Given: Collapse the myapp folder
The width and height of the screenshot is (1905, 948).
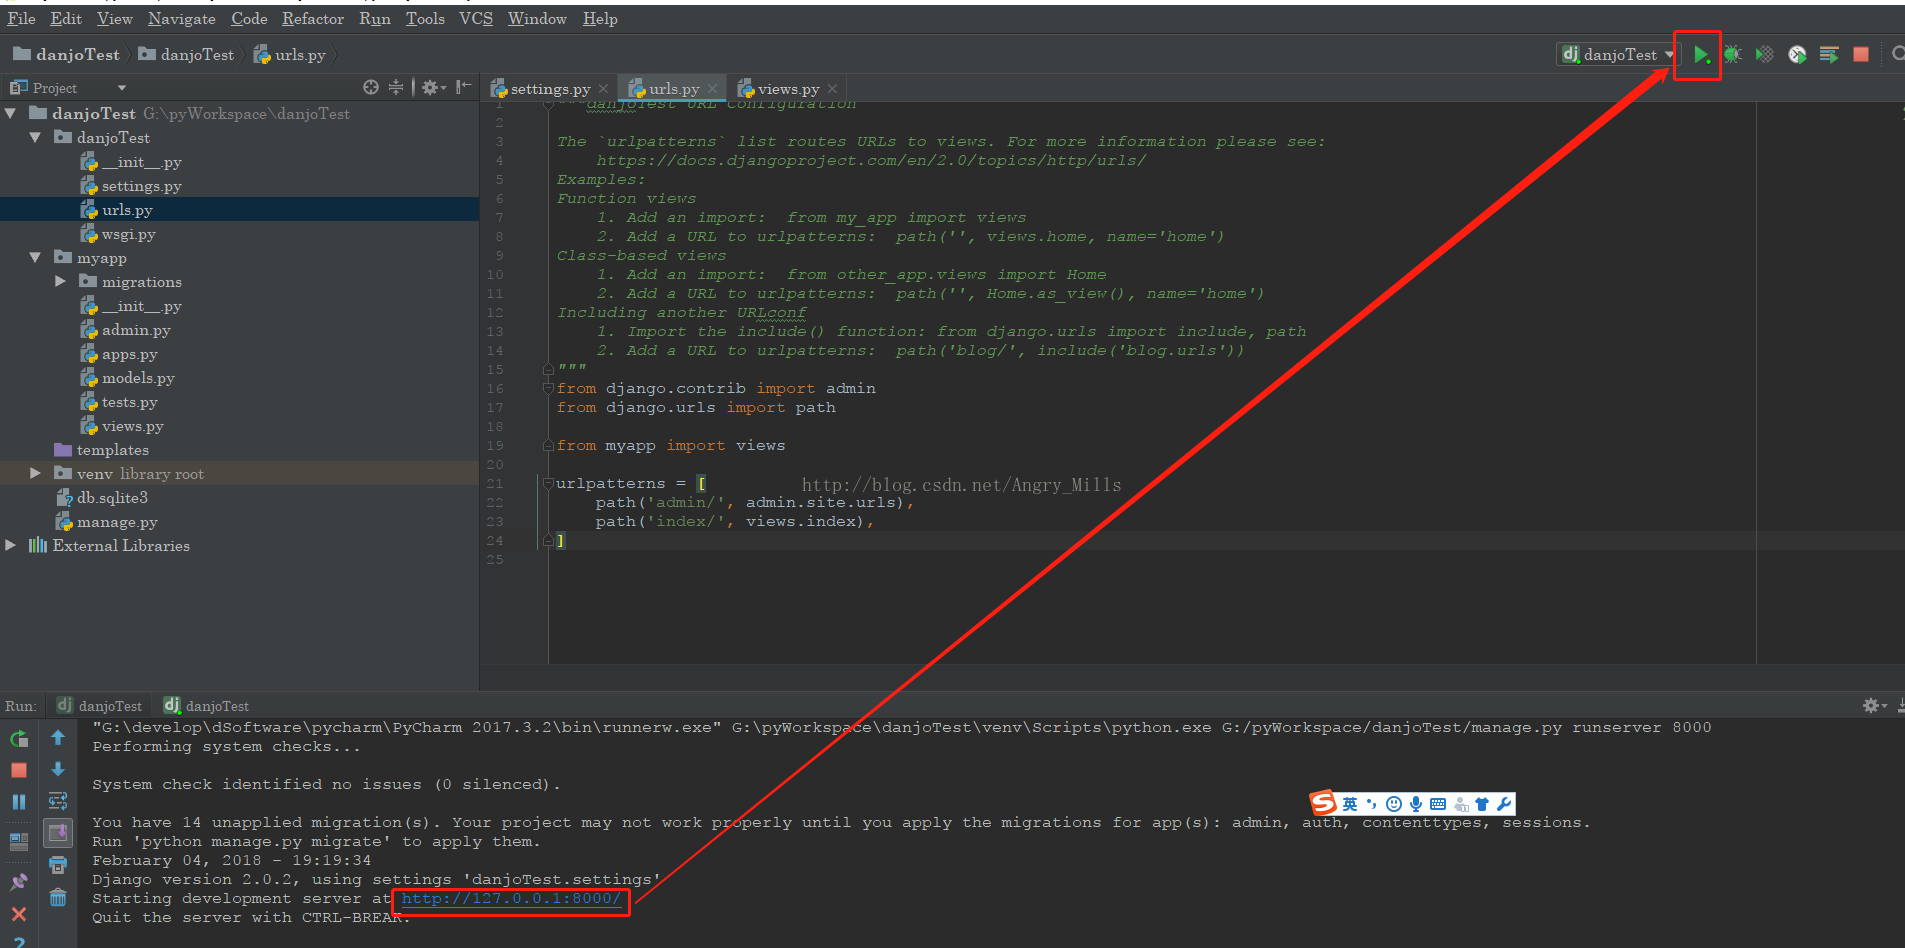Looking at the screenshot, I should (35, 258).
